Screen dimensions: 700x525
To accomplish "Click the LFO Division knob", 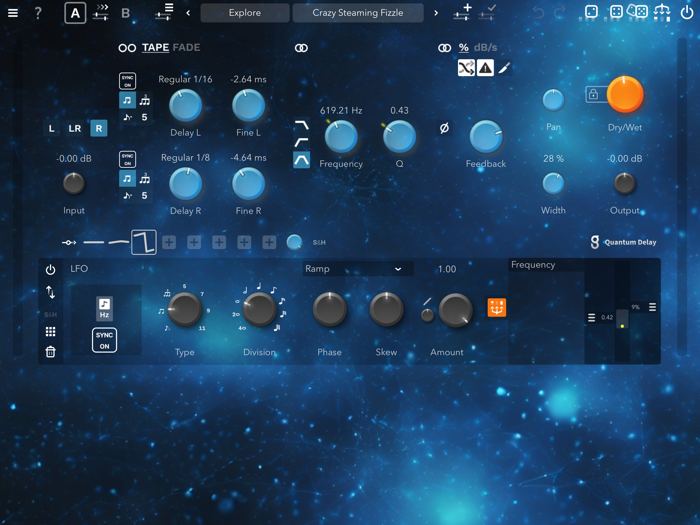I will click(x=259, y=309).
